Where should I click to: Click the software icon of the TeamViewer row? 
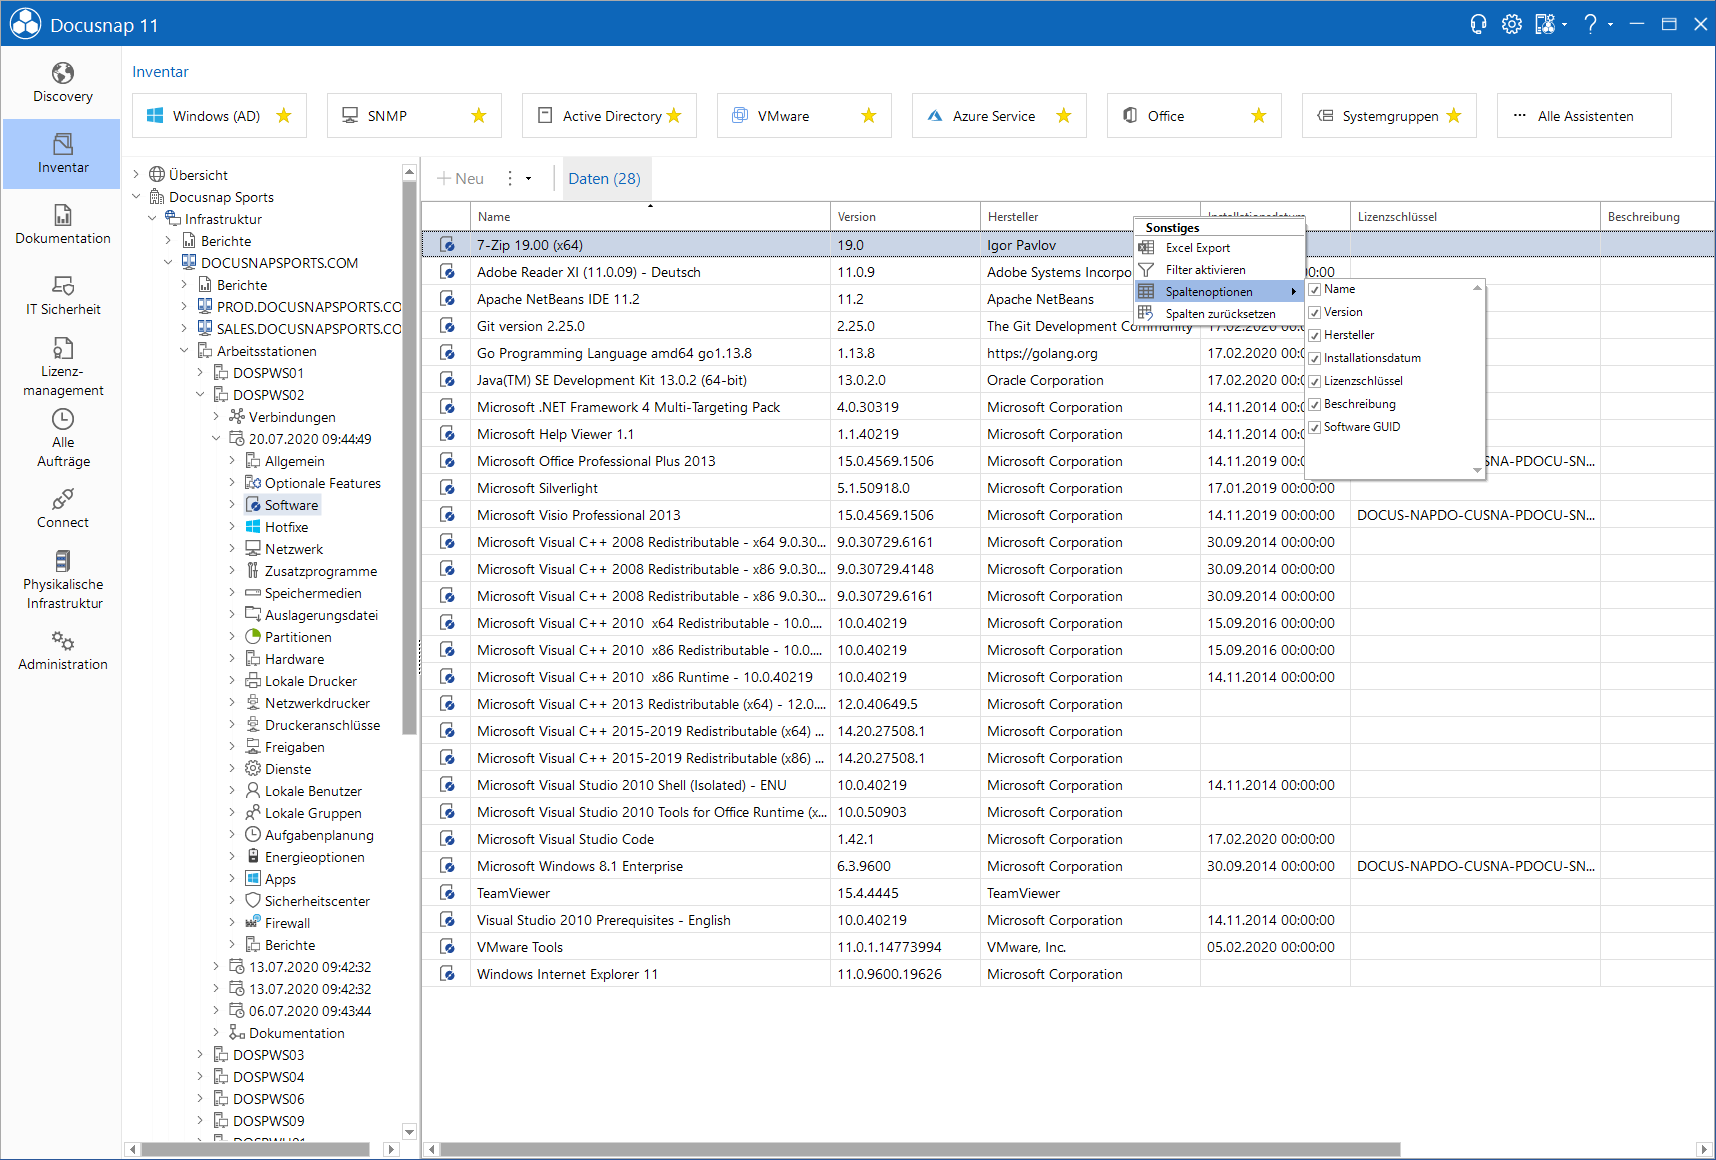tap(447, 893)
